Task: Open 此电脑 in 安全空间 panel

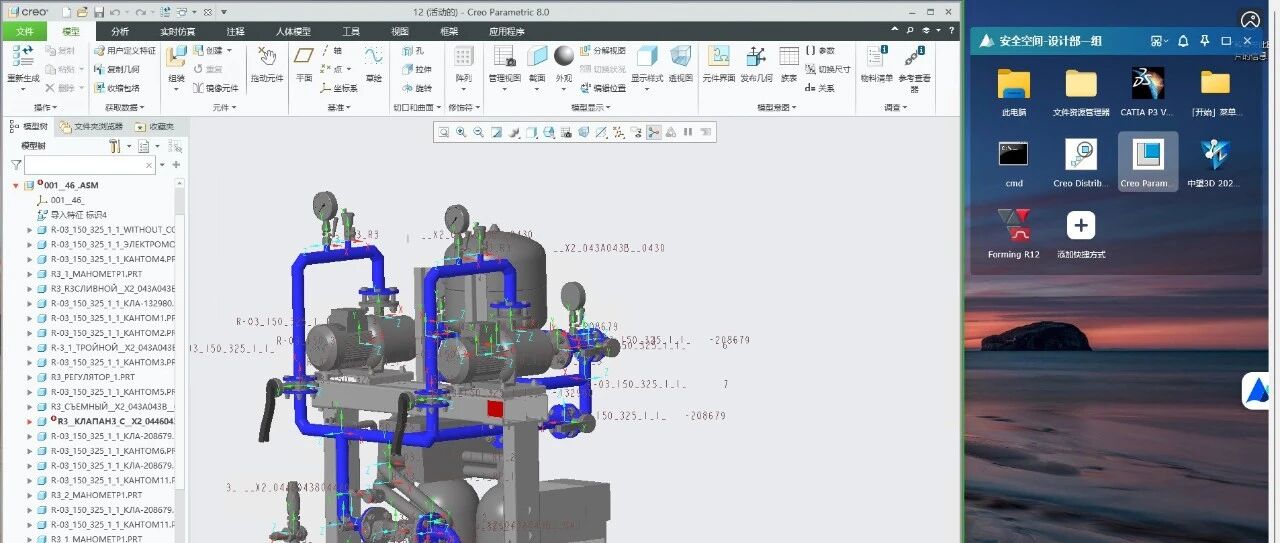Action: [x=1014, y=94]
